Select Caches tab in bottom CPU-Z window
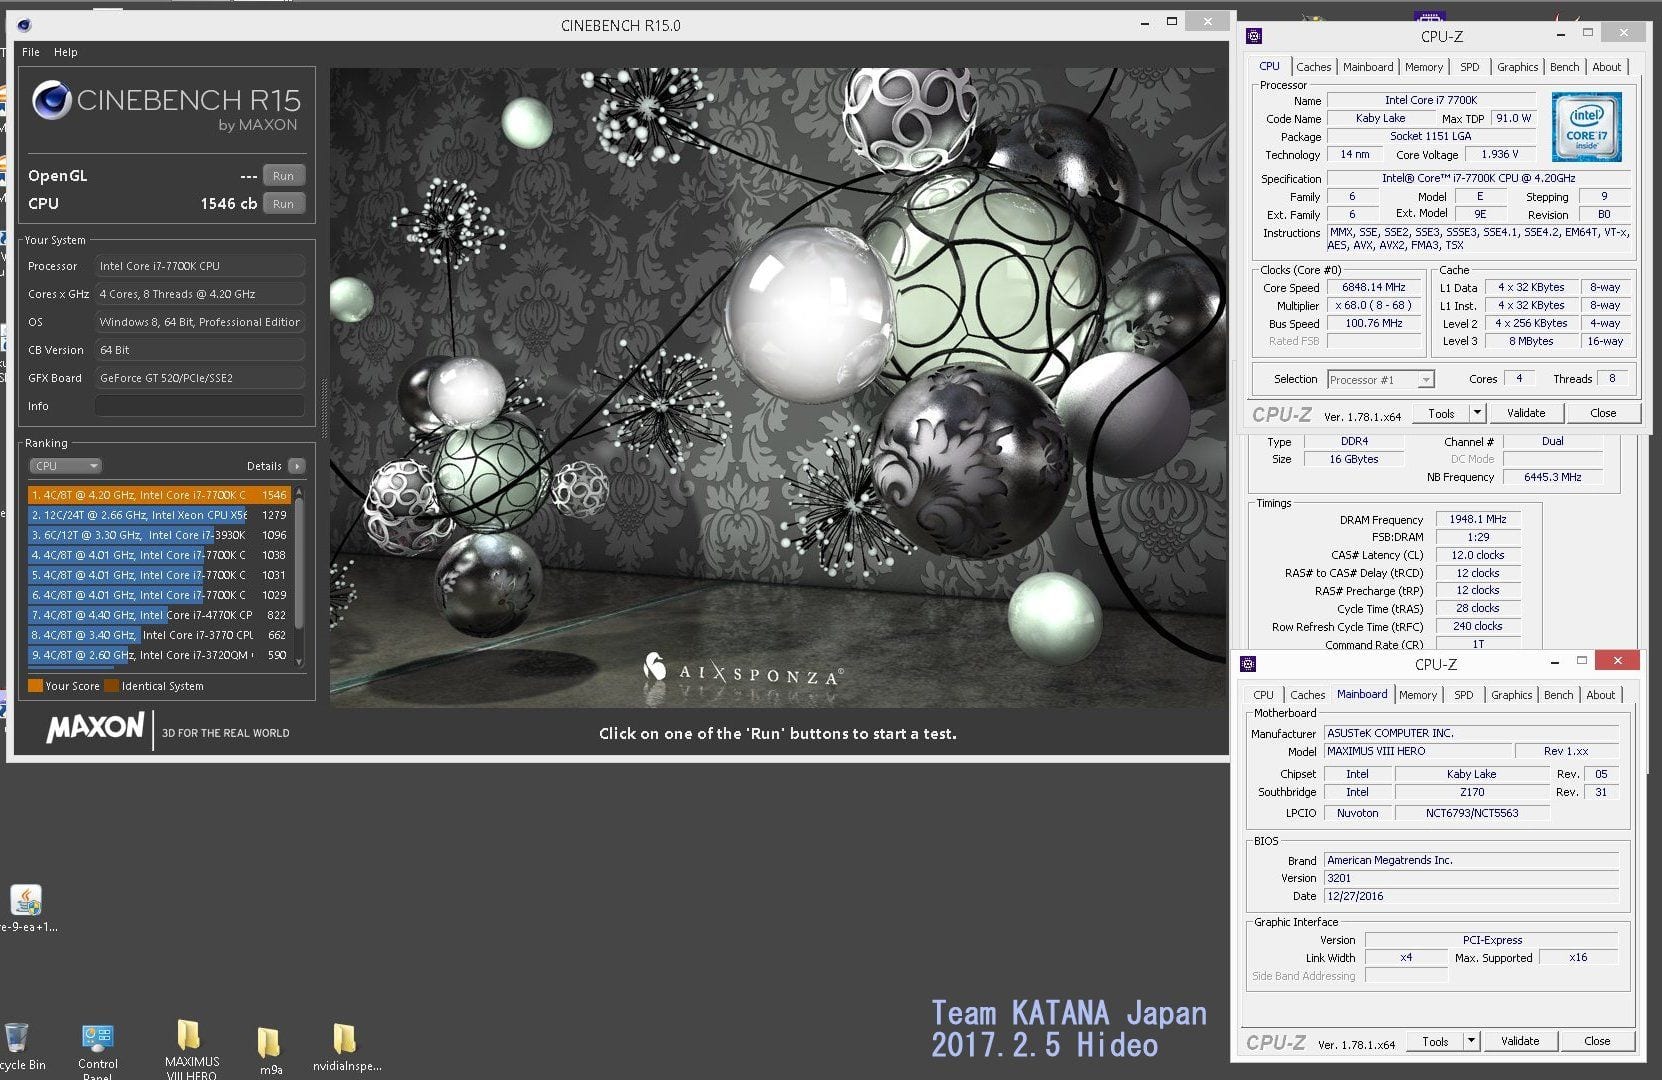 click(x=1308, y=695)
